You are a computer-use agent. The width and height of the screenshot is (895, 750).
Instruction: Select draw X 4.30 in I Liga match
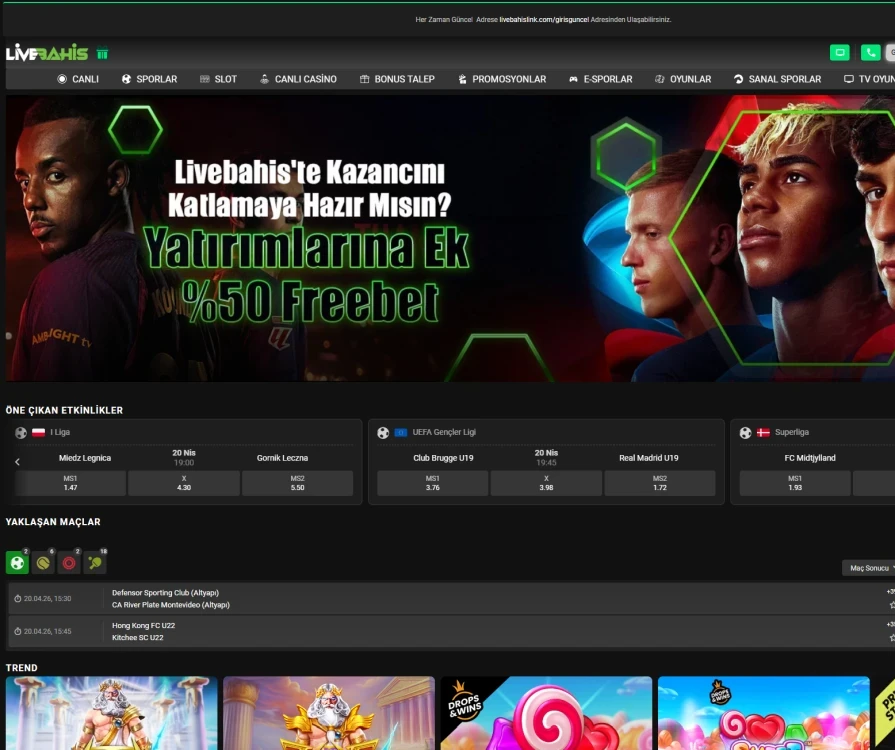(x=184, y=483)
